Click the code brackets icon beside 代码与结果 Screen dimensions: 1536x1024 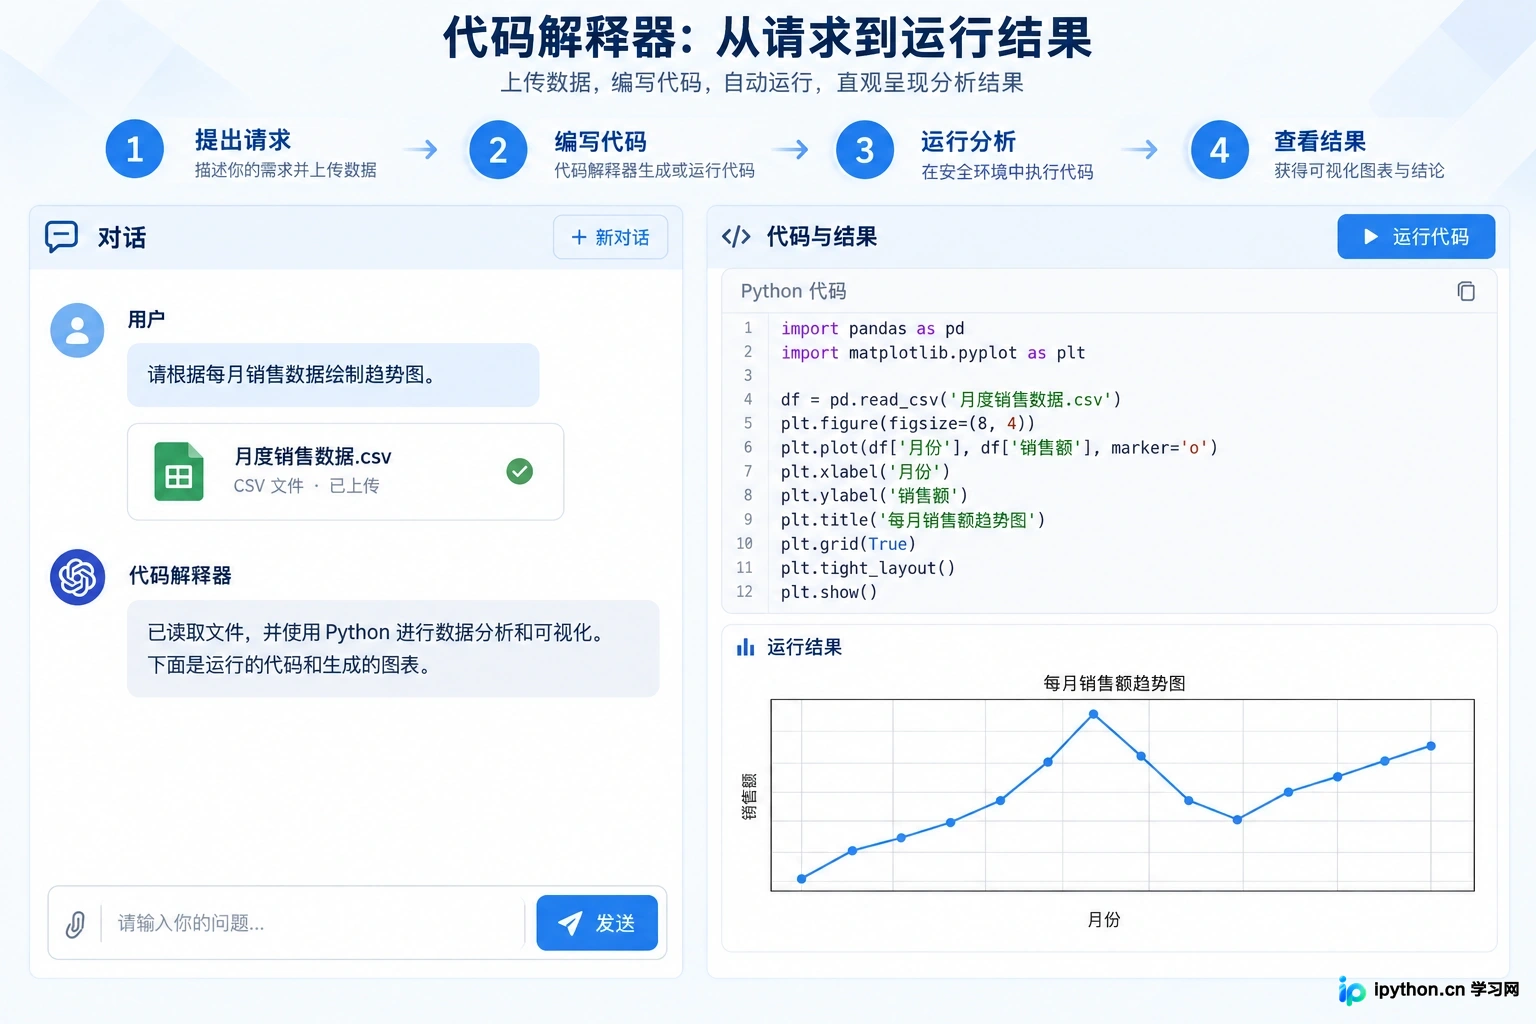pos(736,236)
